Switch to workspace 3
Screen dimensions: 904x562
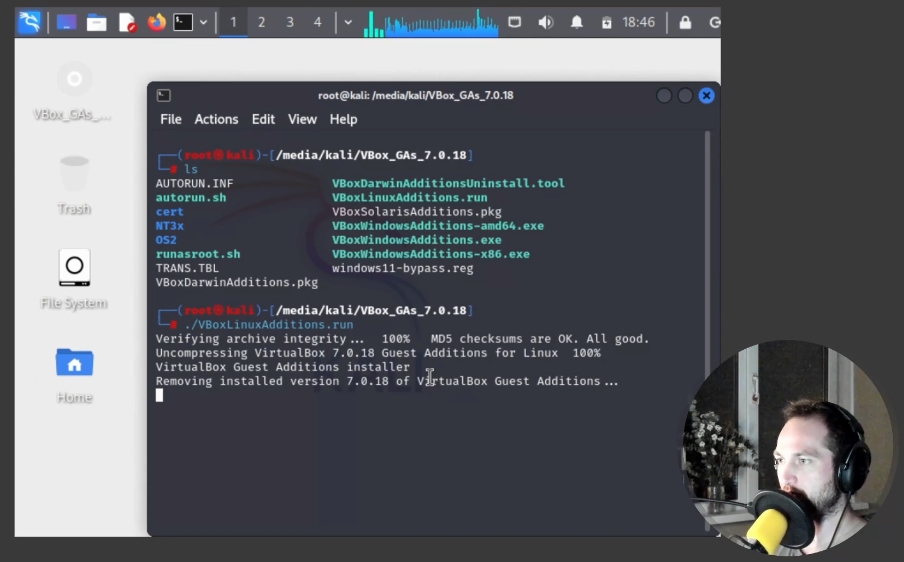[x=290, y=22]
